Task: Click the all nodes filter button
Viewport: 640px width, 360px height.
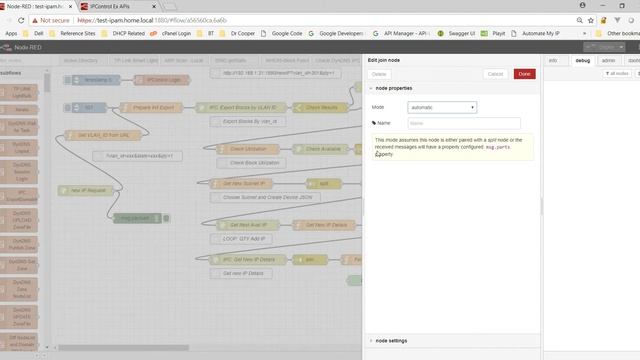Action: (x=617, y=73)
